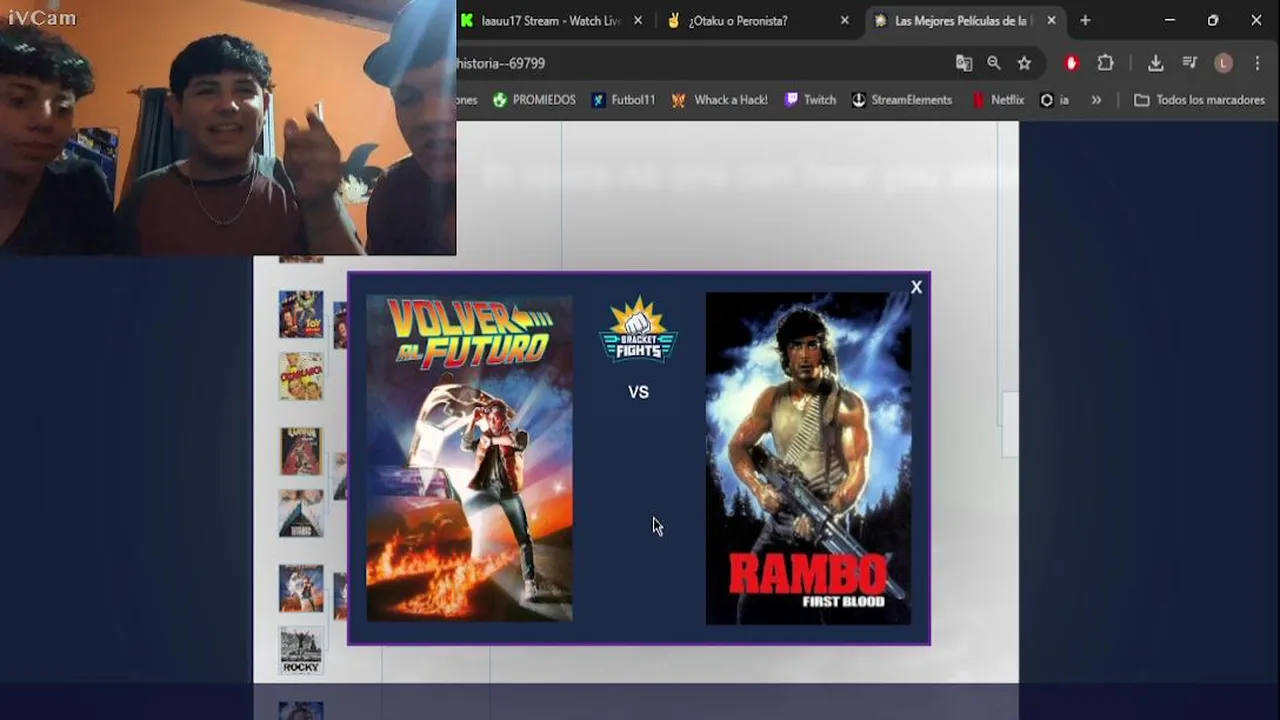The image size is (1280, 720).
Task: Close the Las Mejores Películas tab
Action: point(1051,20)
